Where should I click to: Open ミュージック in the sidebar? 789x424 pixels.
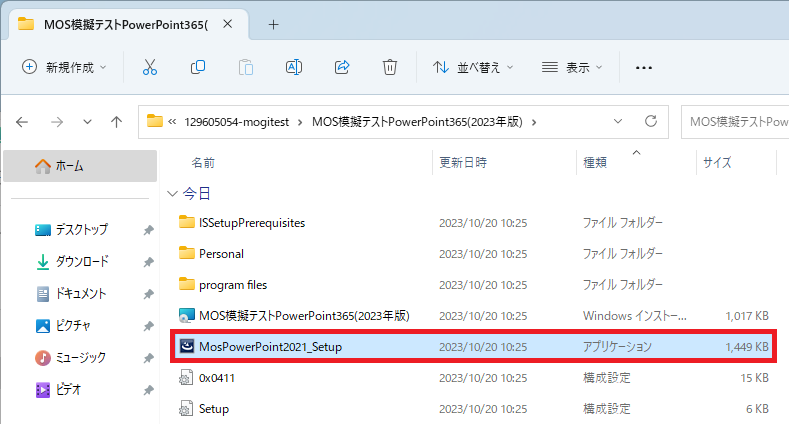click(81, 358)
